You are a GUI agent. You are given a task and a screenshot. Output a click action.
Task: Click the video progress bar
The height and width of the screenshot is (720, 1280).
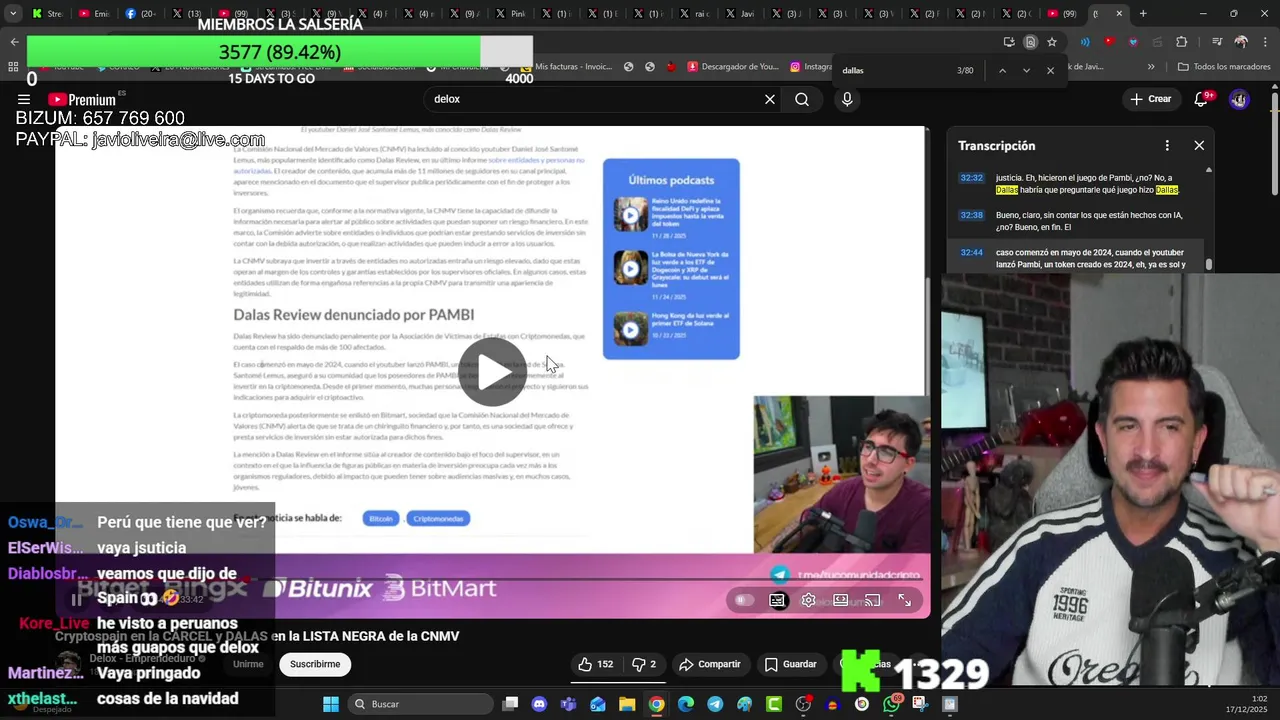tap(492, 578)
